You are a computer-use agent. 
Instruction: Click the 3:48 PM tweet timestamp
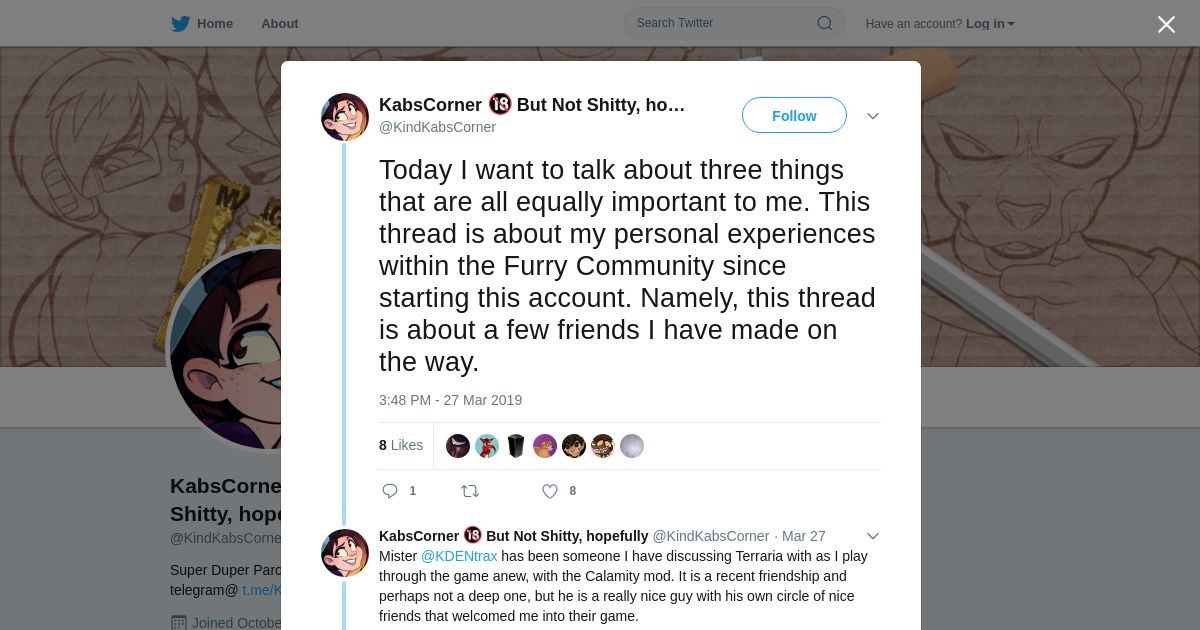pyautogui.click(x=450, y=400)
